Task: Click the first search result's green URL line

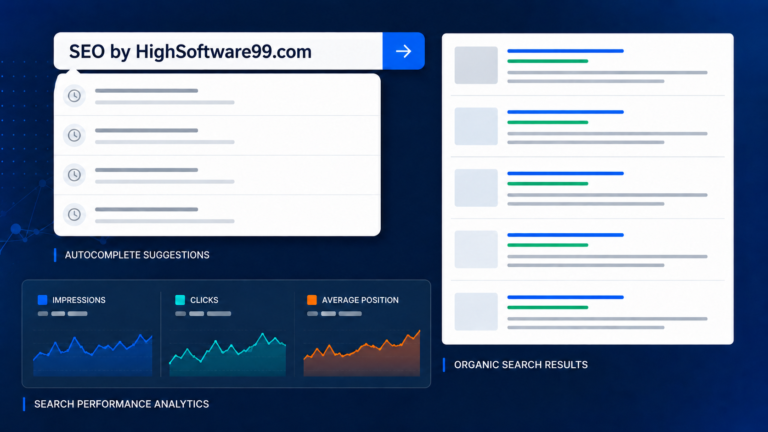Action: click(x=548, y=61)
